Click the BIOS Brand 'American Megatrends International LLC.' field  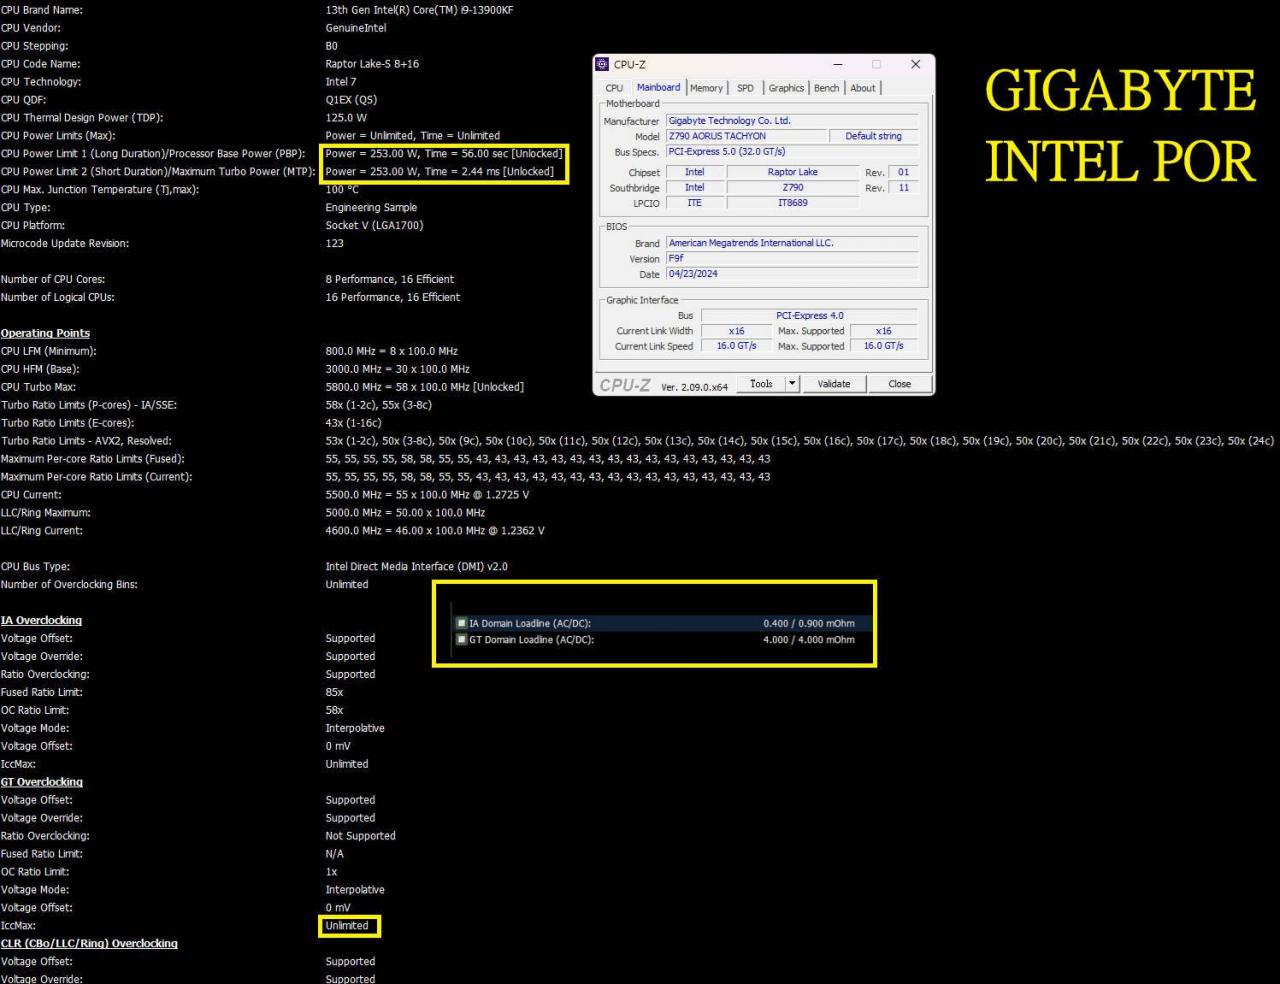(x=793, y=243)
